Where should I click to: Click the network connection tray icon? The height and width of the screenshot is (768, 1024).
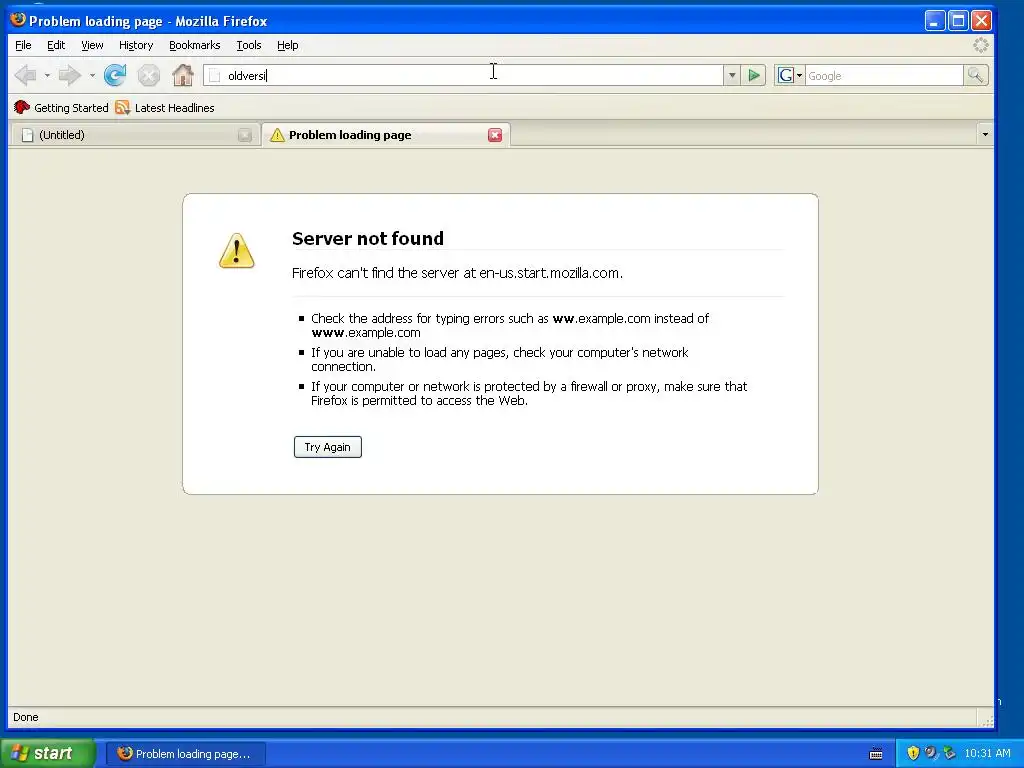click(949, 753)
